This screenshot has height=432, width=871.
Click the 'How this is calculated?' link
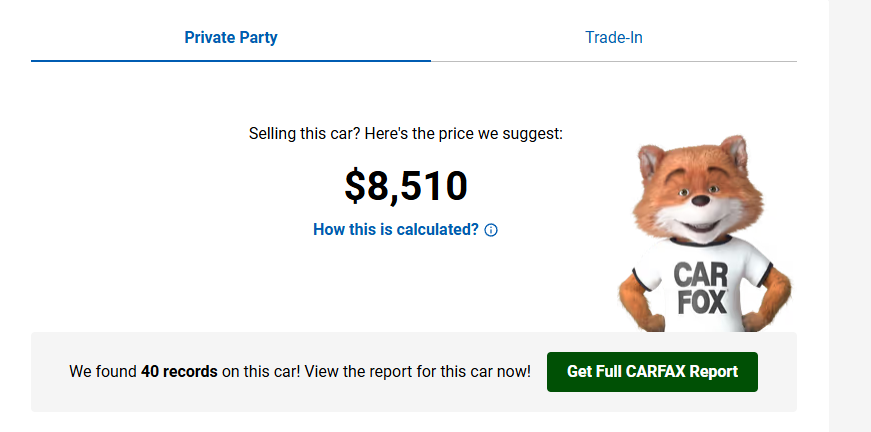pyautogui.click(x=396, y=229)
